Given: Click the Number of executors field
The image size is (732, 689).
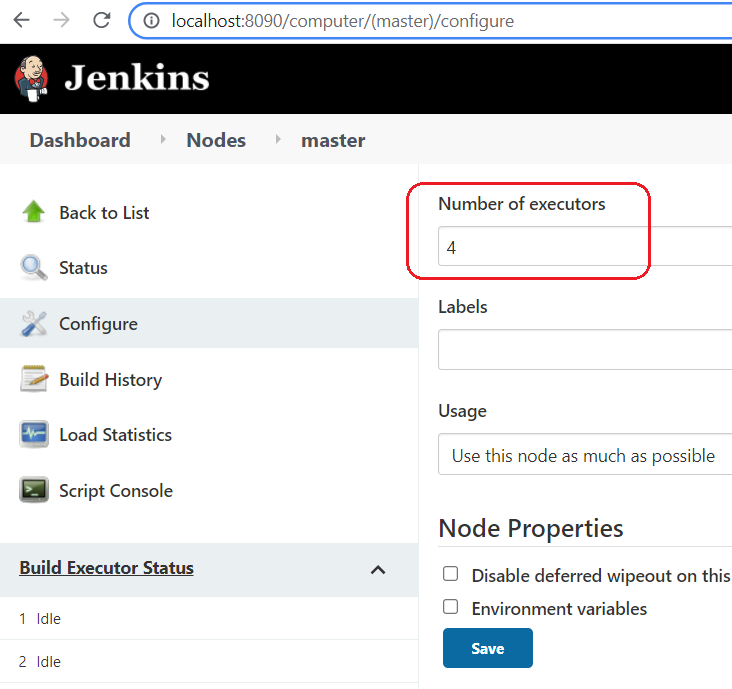Looking at the screenshot, I should click(x=585, y=246).
